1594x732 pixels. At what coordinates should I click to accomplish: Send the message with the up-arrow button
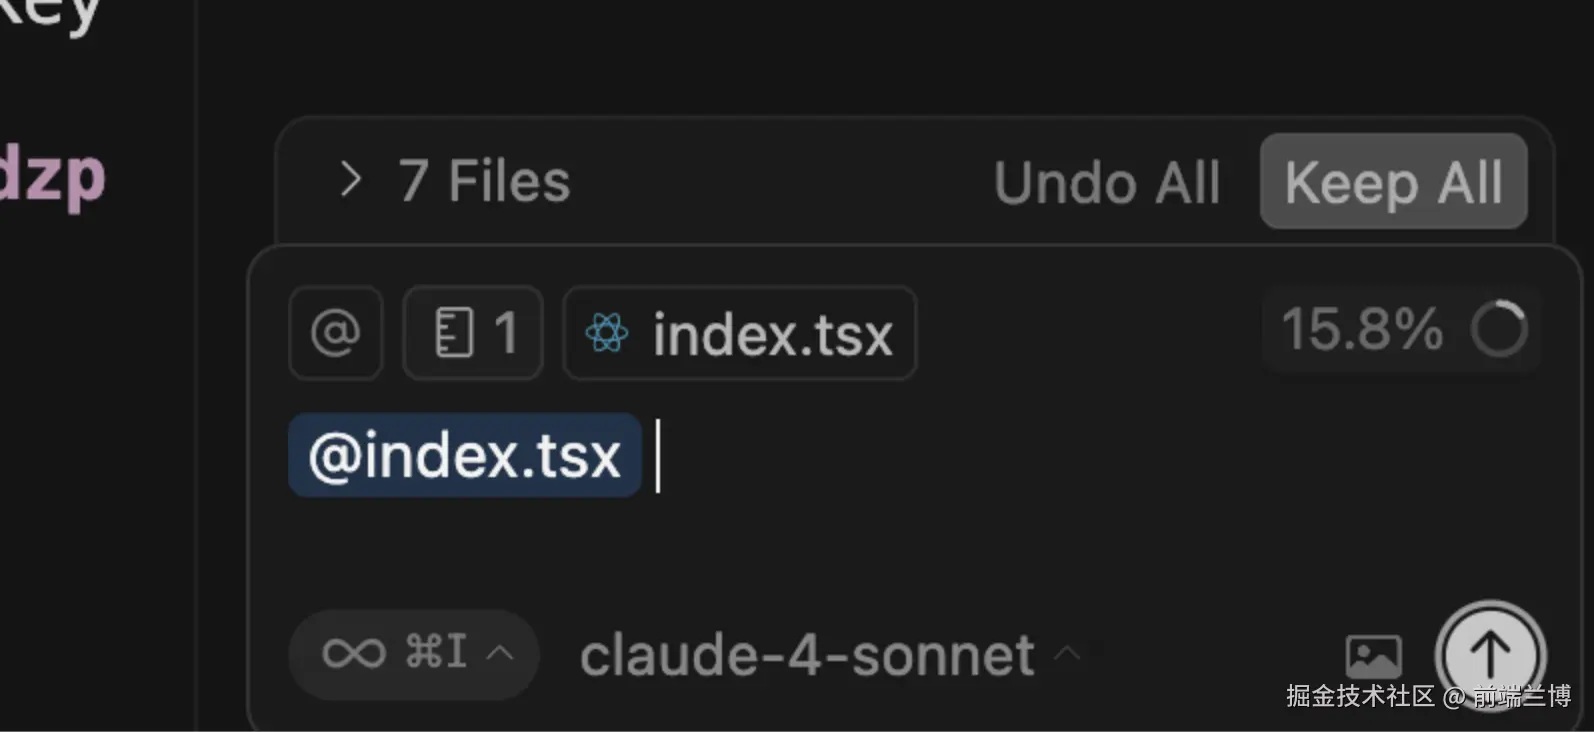[1490, 655]
